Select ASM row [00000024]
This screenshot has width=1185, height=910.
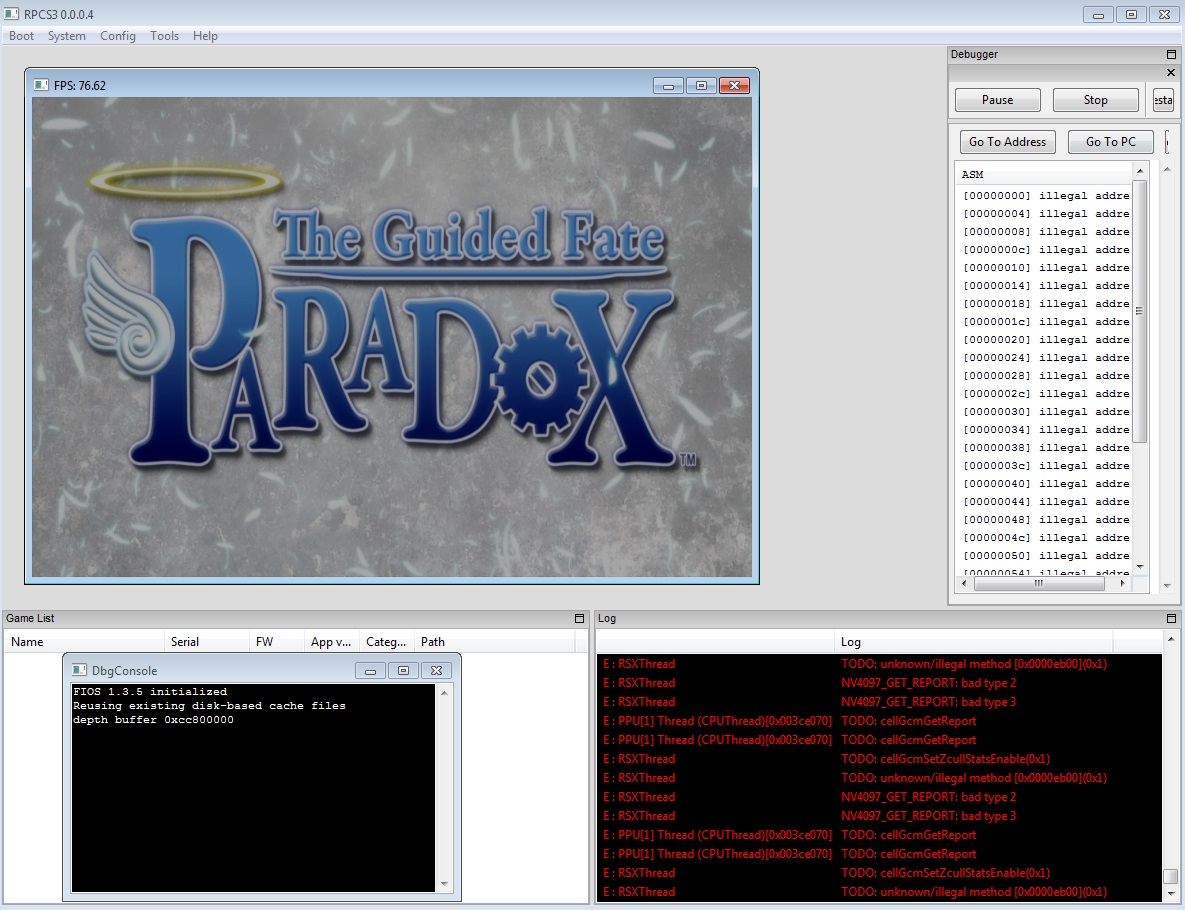(1046, 358)
